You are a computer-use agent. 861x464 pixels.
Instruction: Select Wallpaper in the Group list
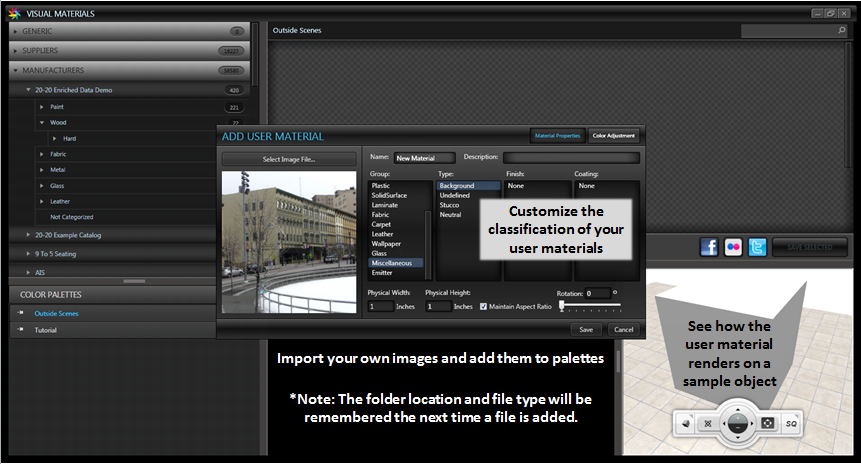(x=386, y=244)
